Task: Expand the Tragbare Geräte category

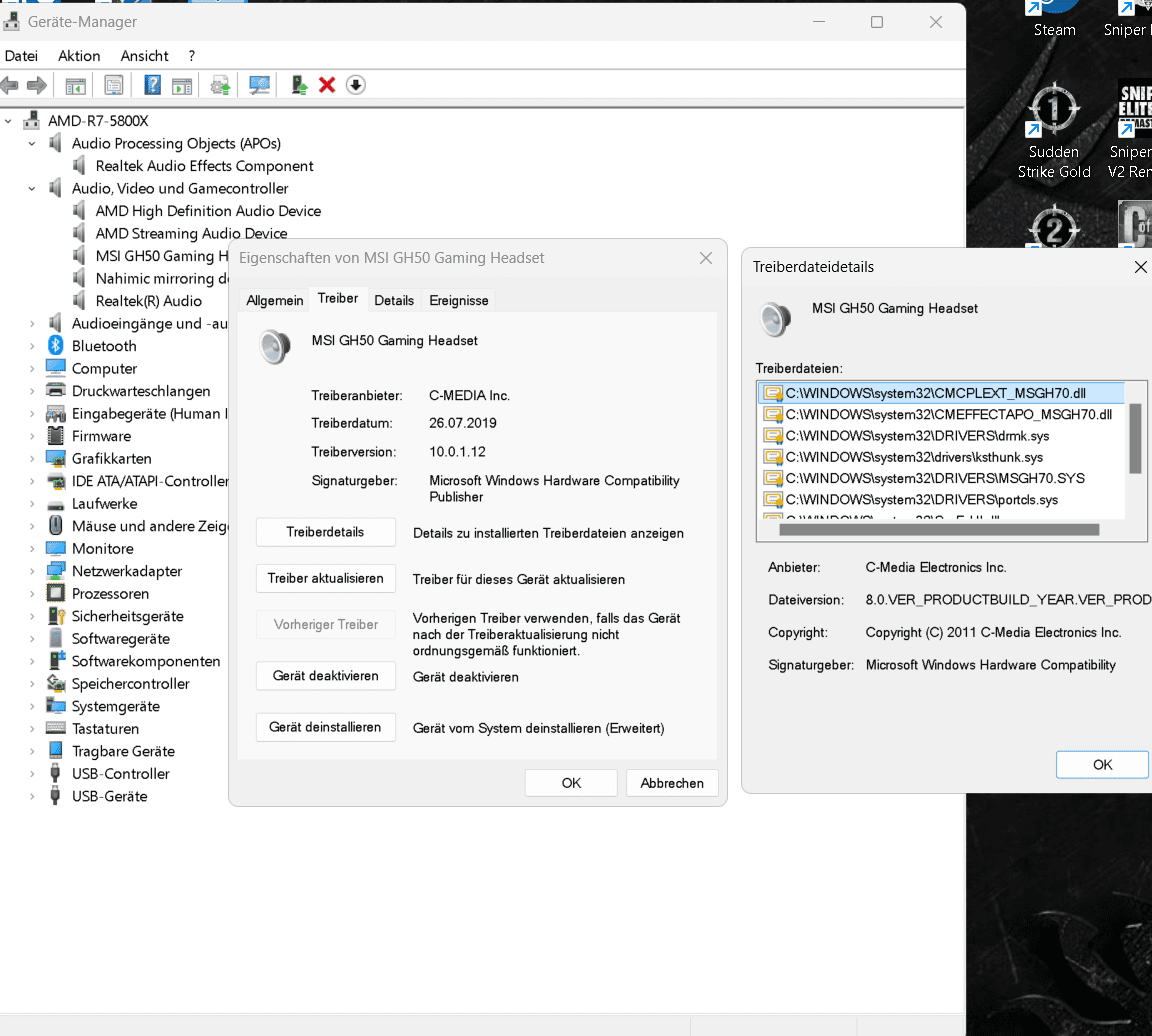Action: (x=32, y=751)
